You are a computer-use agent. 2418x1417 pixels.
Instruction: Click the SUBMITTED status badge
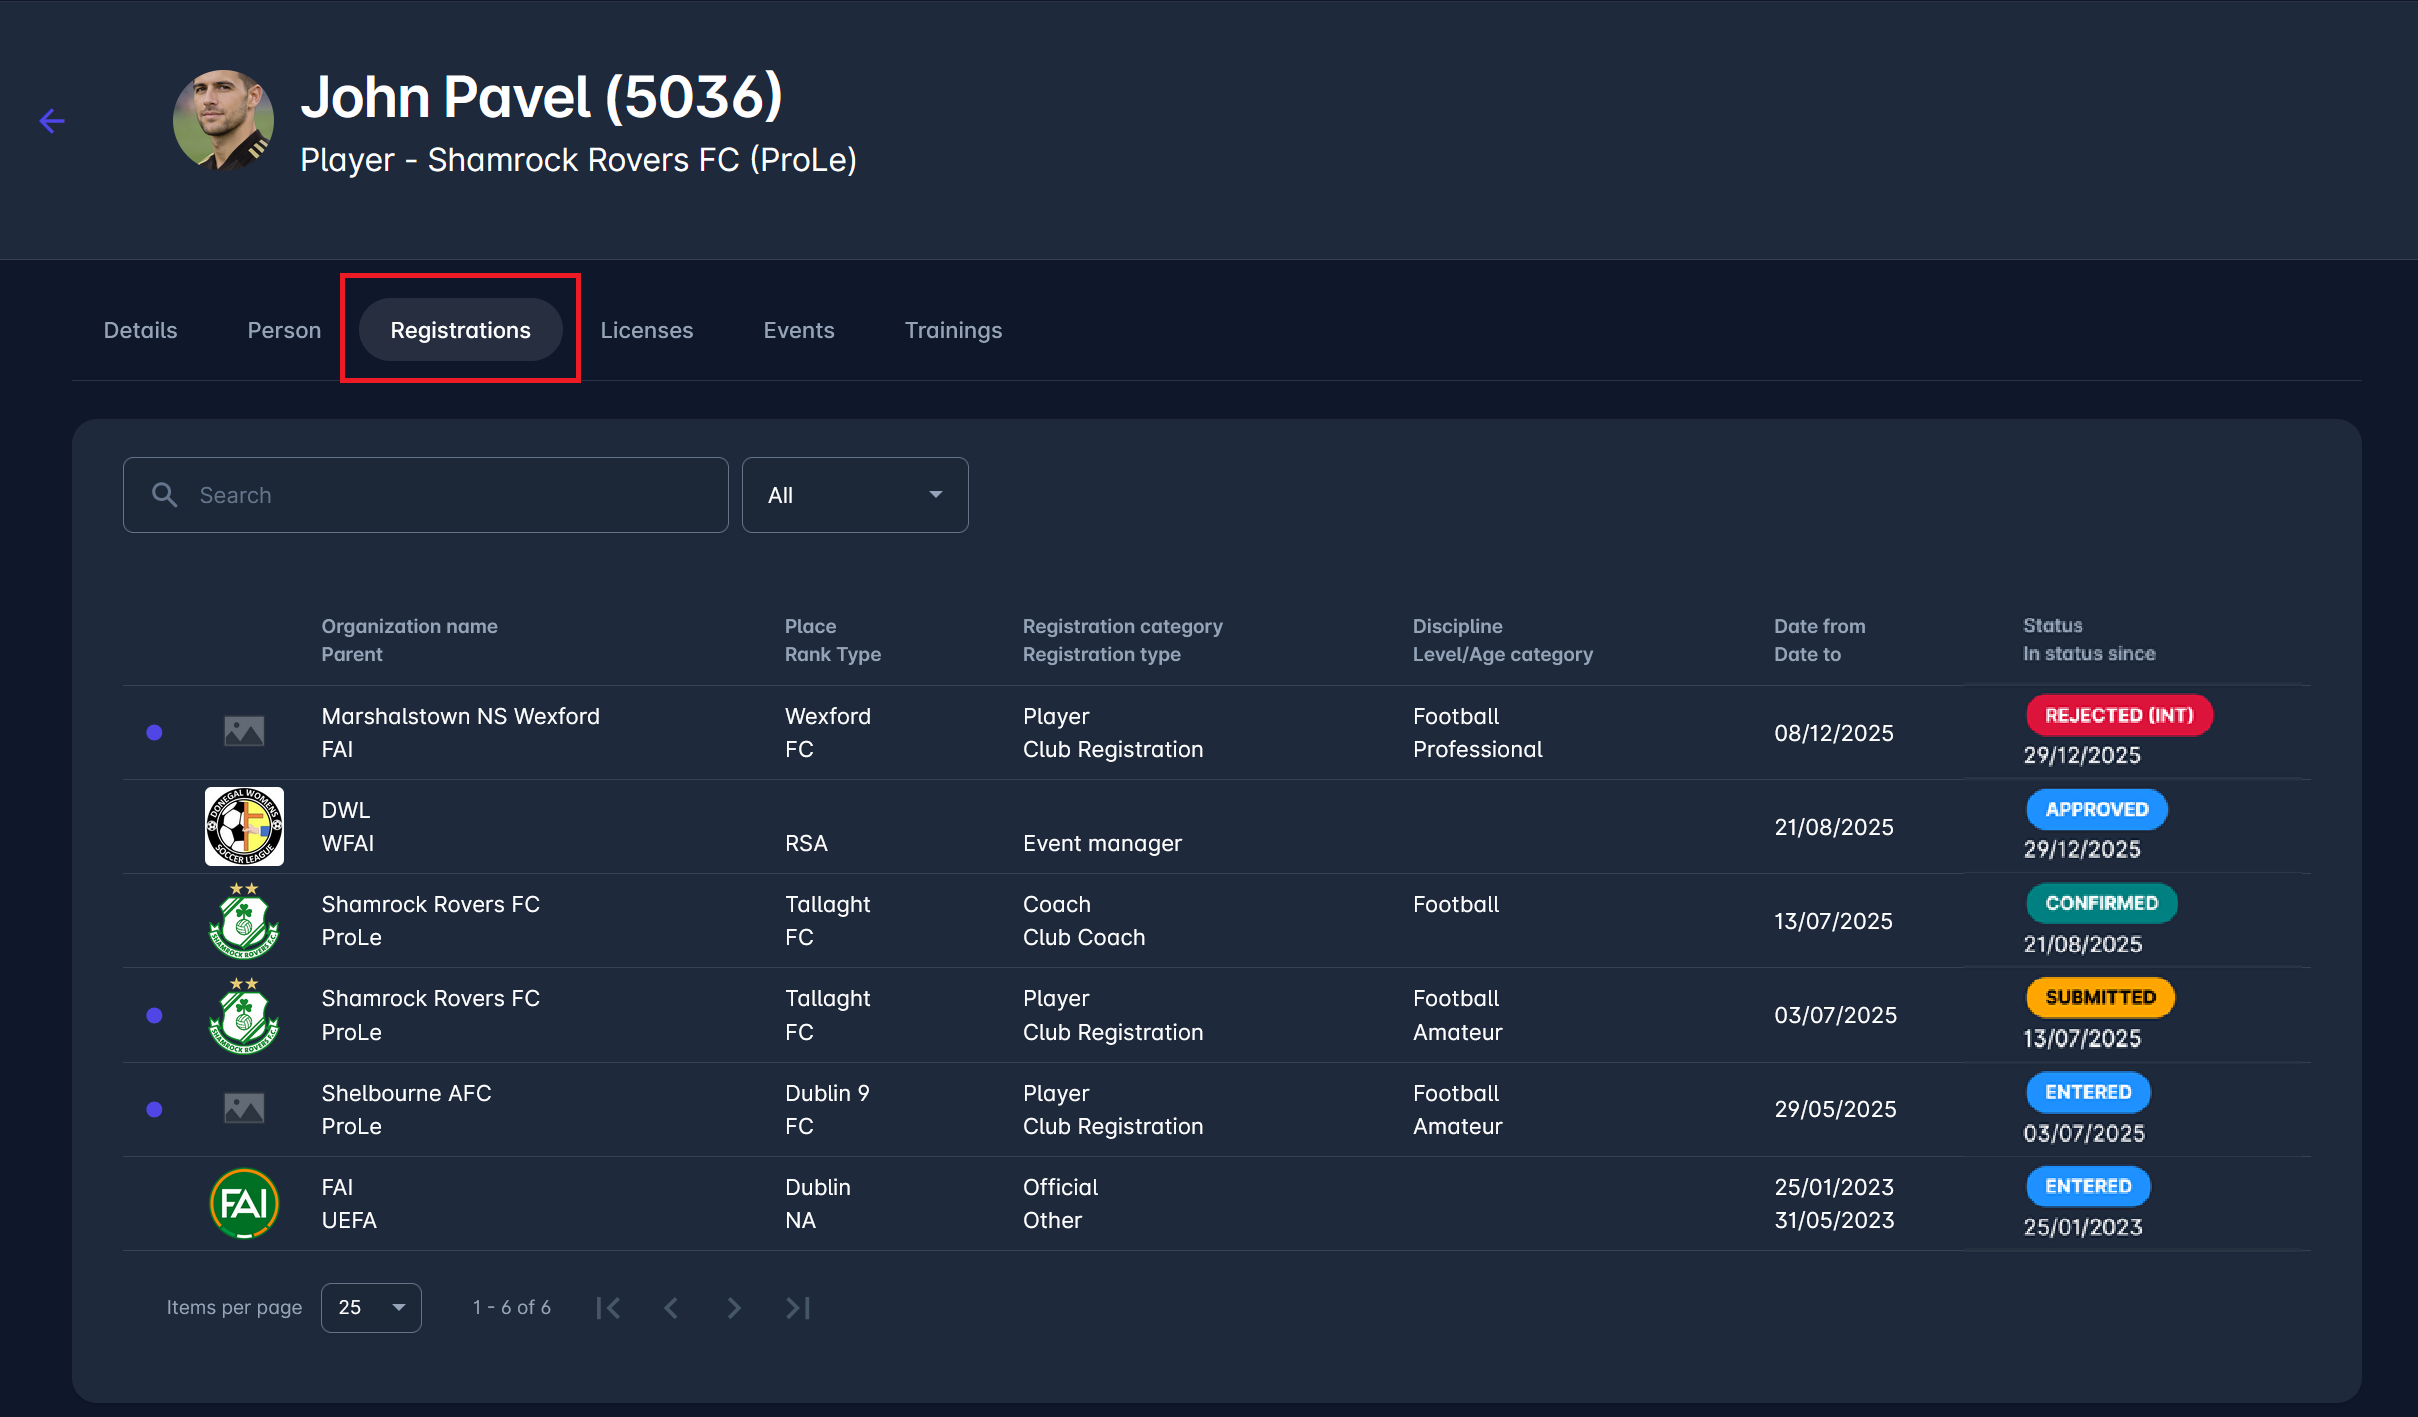tap(2100, 997)
